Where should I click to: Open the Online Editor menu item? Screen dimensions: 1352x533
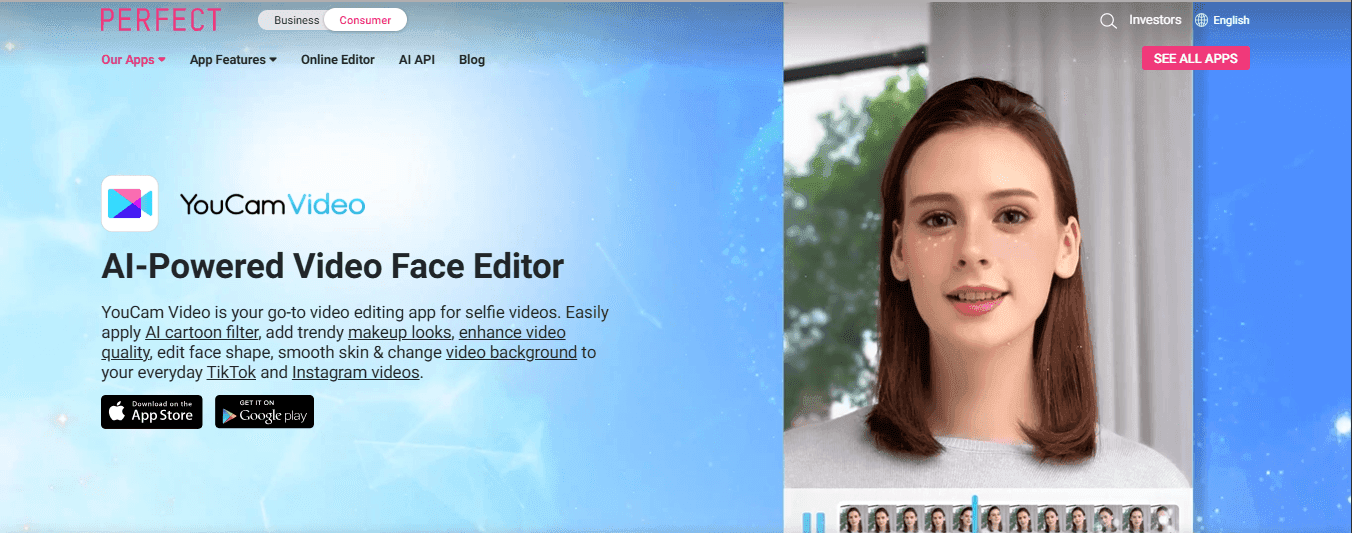tap(338, 60)
